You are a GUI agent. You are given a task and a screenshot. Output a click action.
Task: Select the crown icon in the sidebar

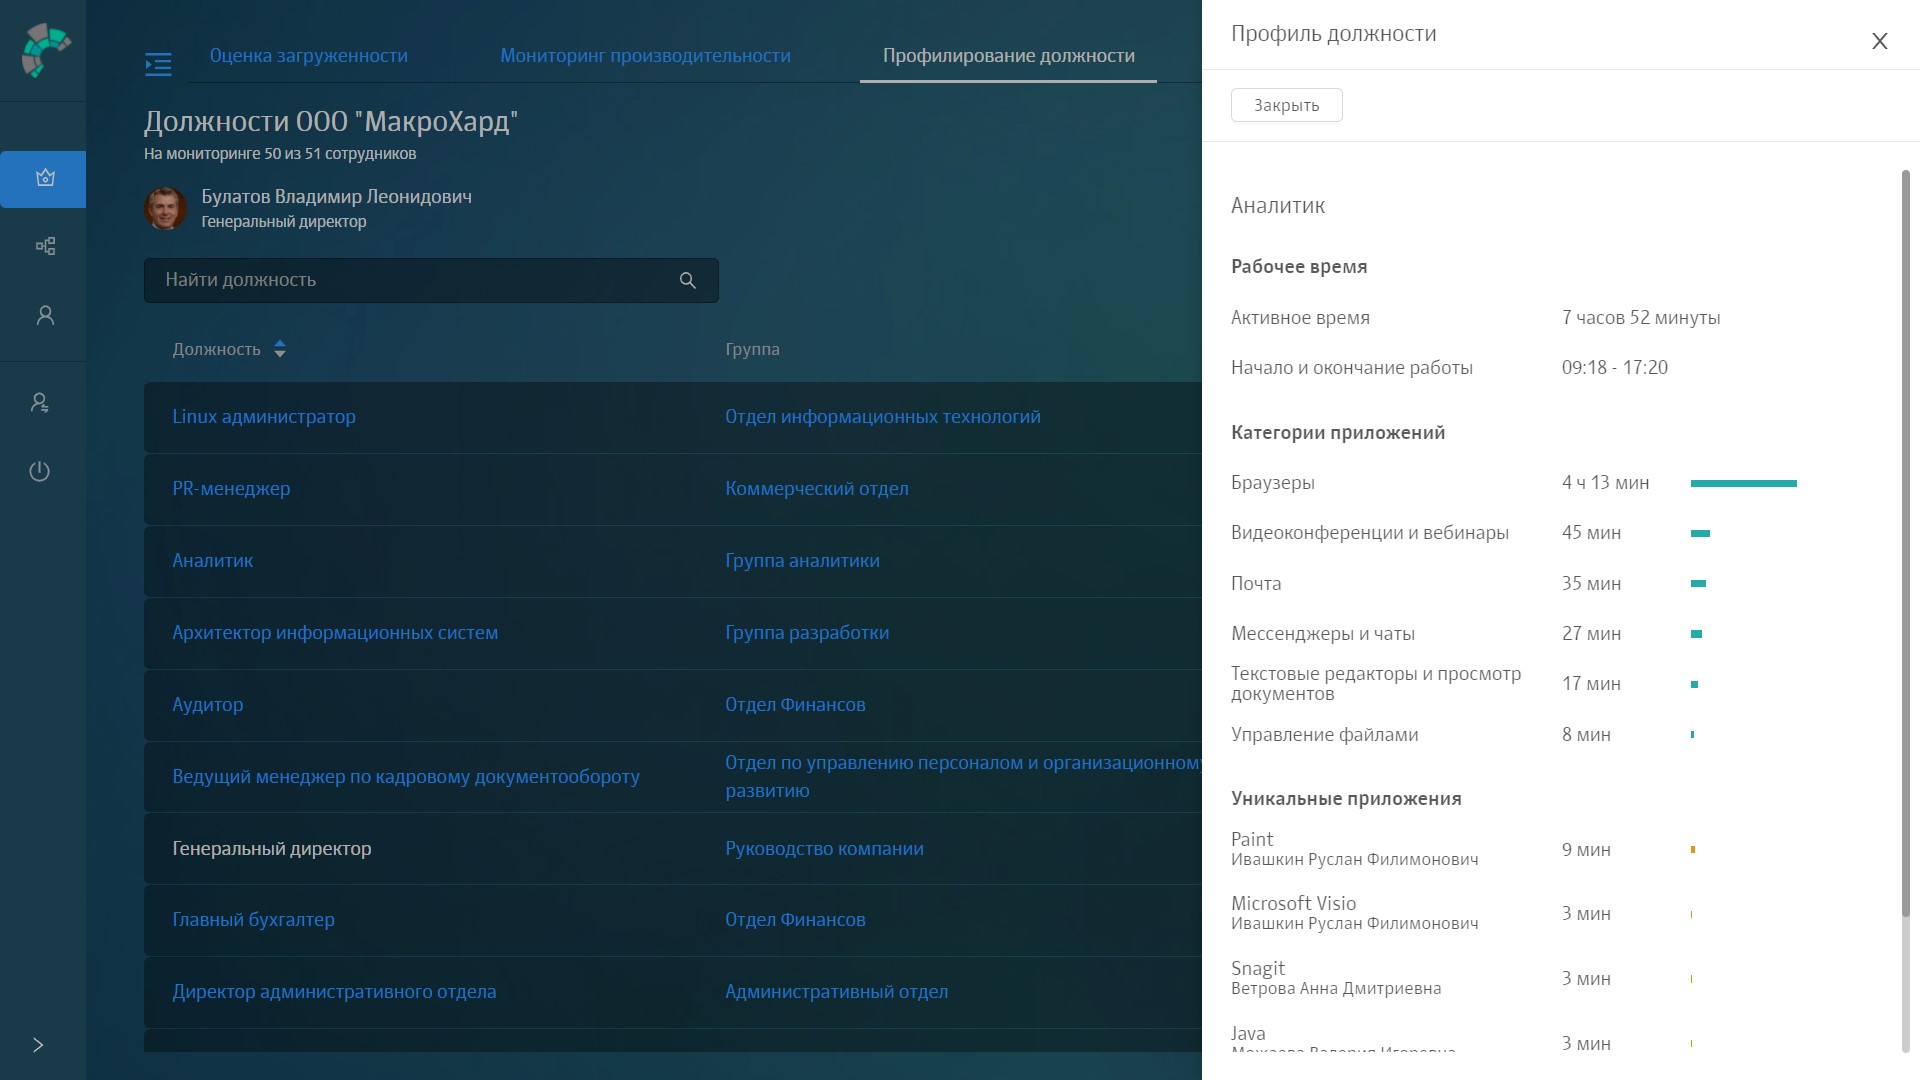[44, 179]
